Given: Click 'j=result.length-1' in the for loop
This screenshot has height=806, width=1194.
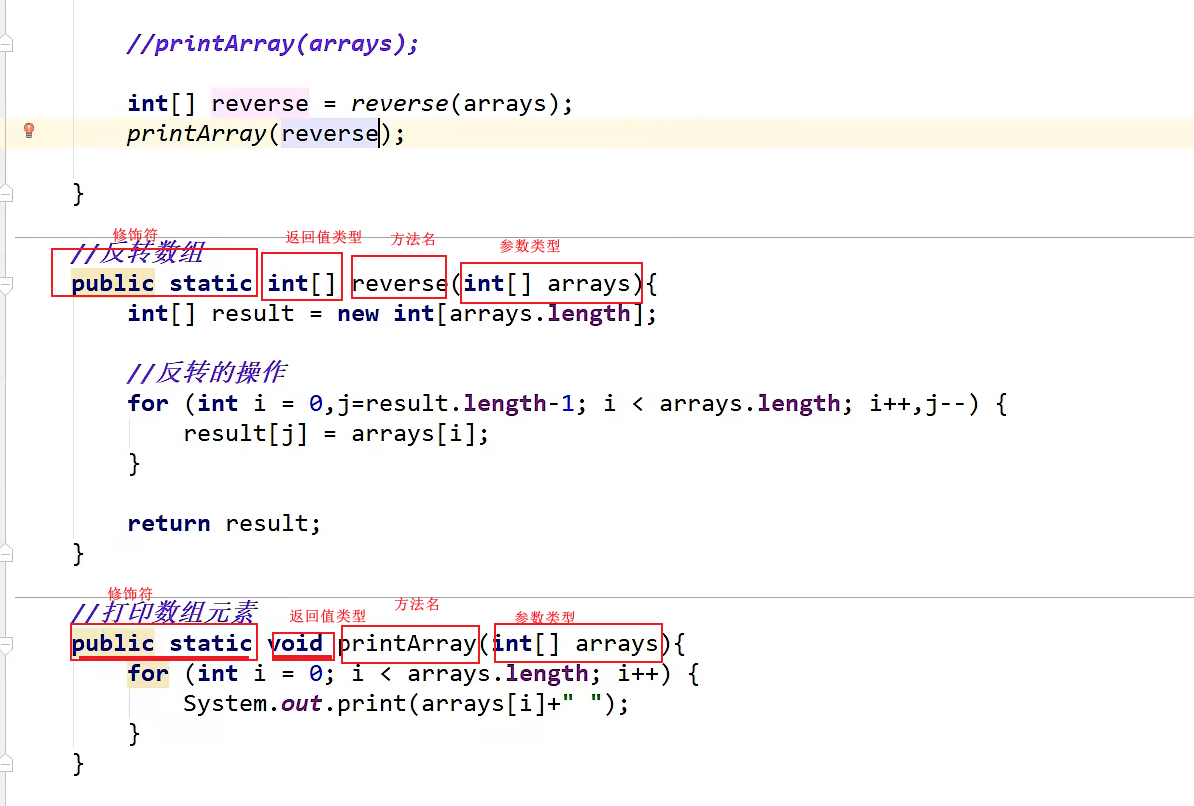Looking at the screenshot, I should [456, 404].
